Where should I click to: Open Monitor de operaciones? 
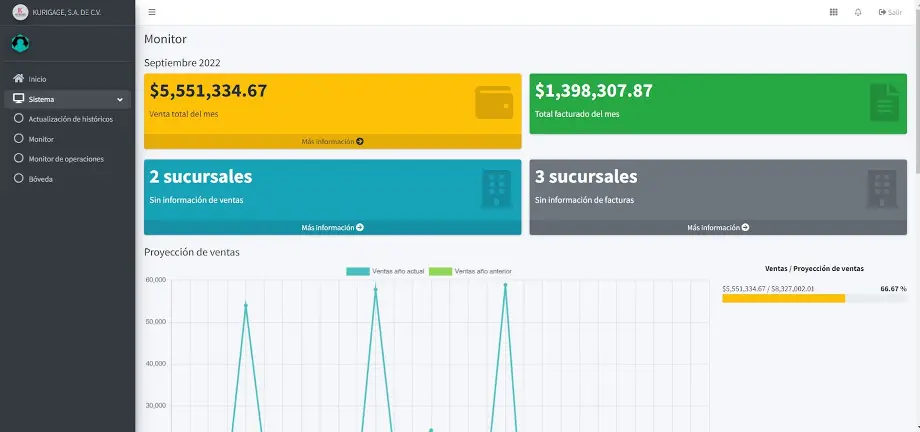(67, 159)
